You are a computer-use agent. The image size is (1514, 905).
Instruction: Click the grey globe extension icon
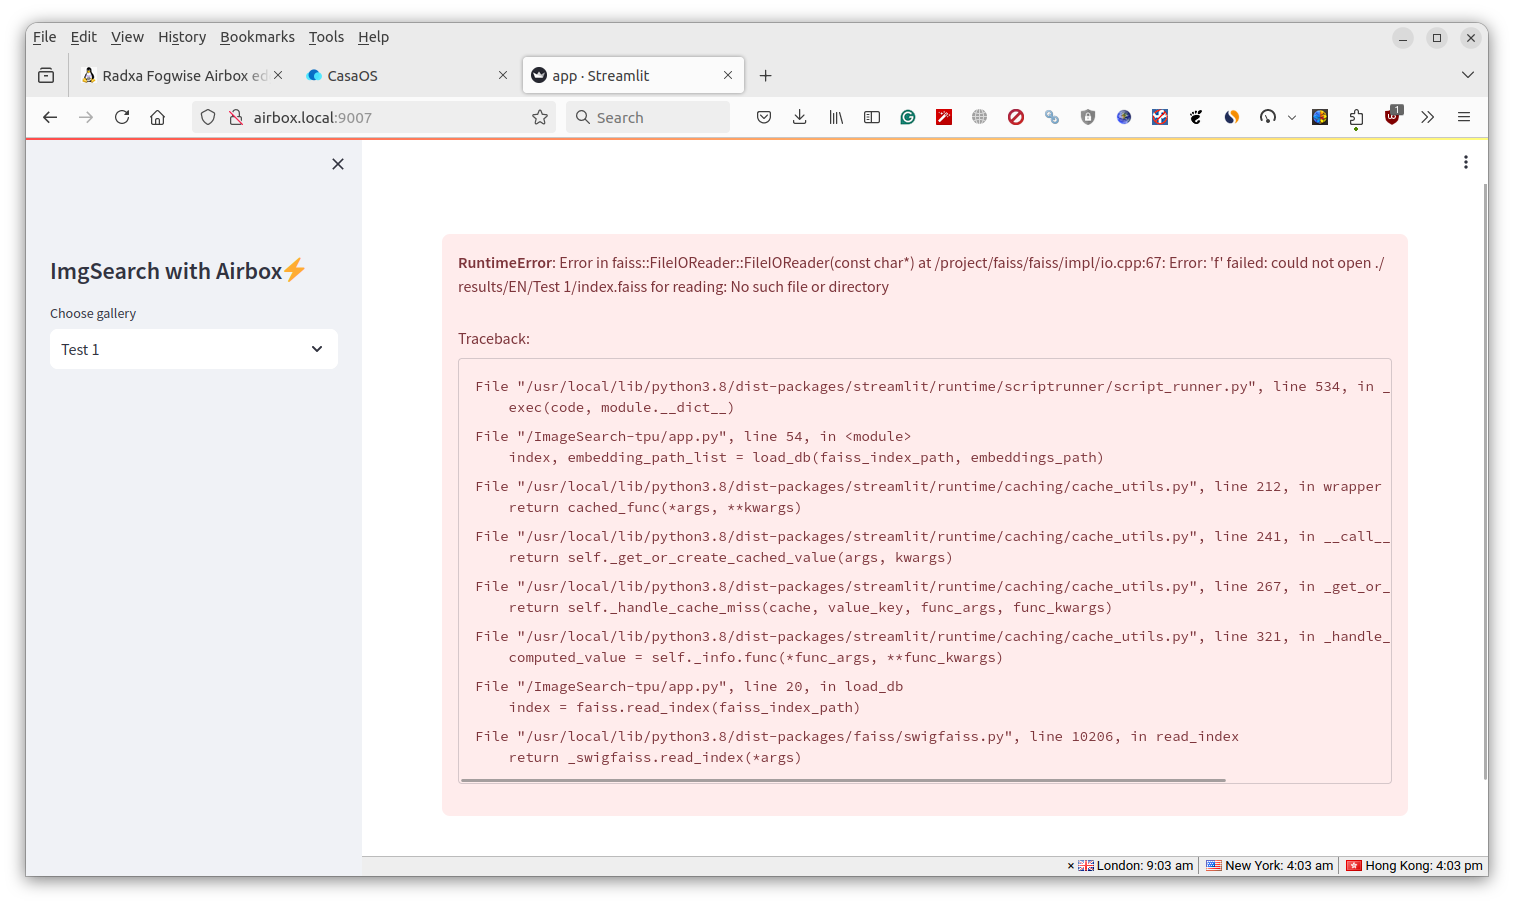980,117
